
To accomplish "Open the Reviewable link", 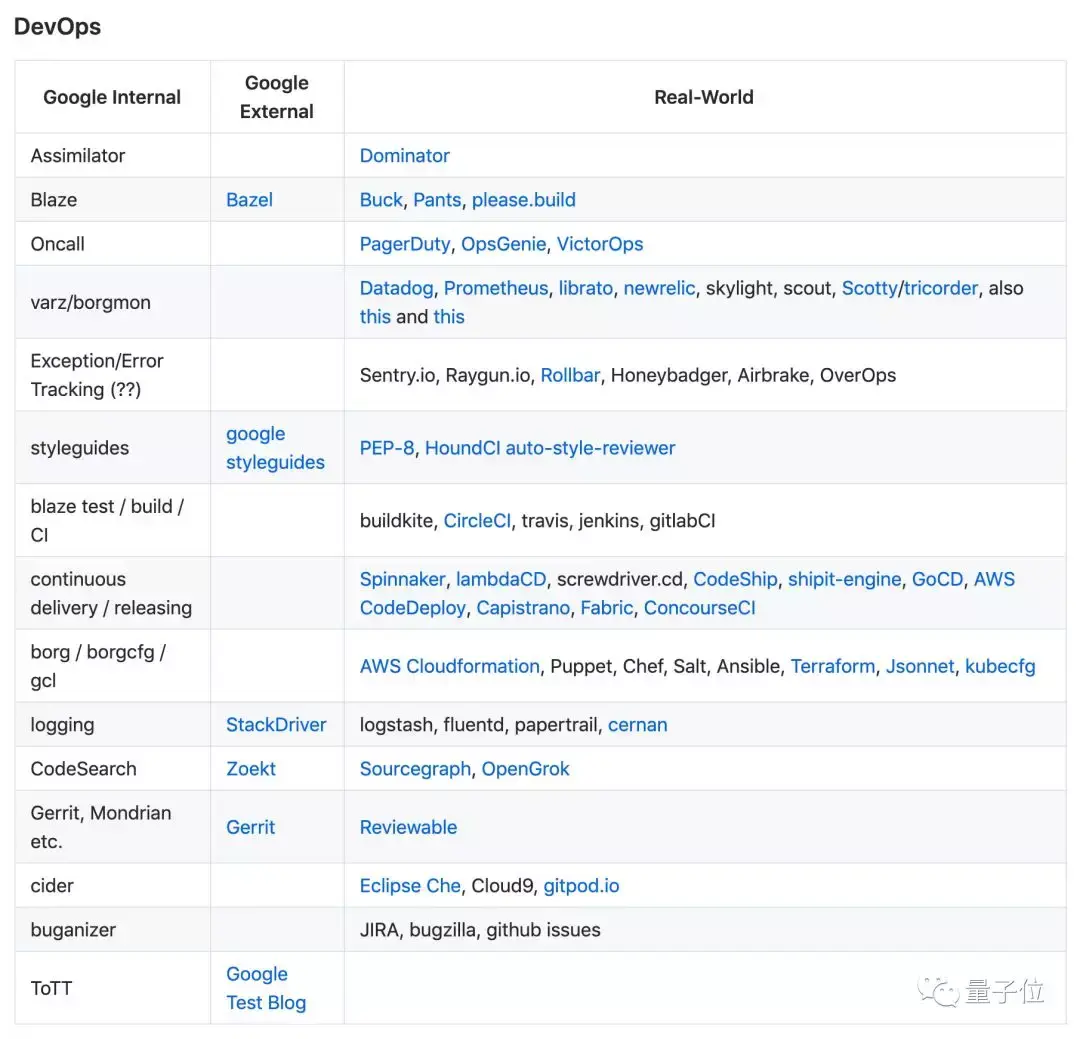I will pos(408,827).
